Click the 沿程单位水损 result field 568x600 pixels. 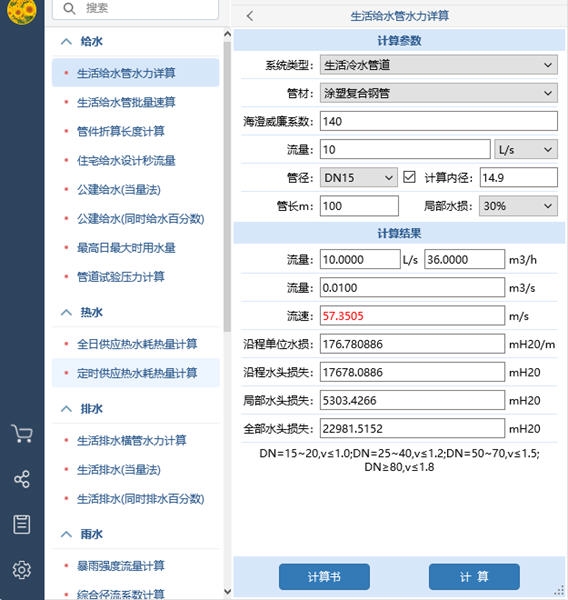coord(412,344)
